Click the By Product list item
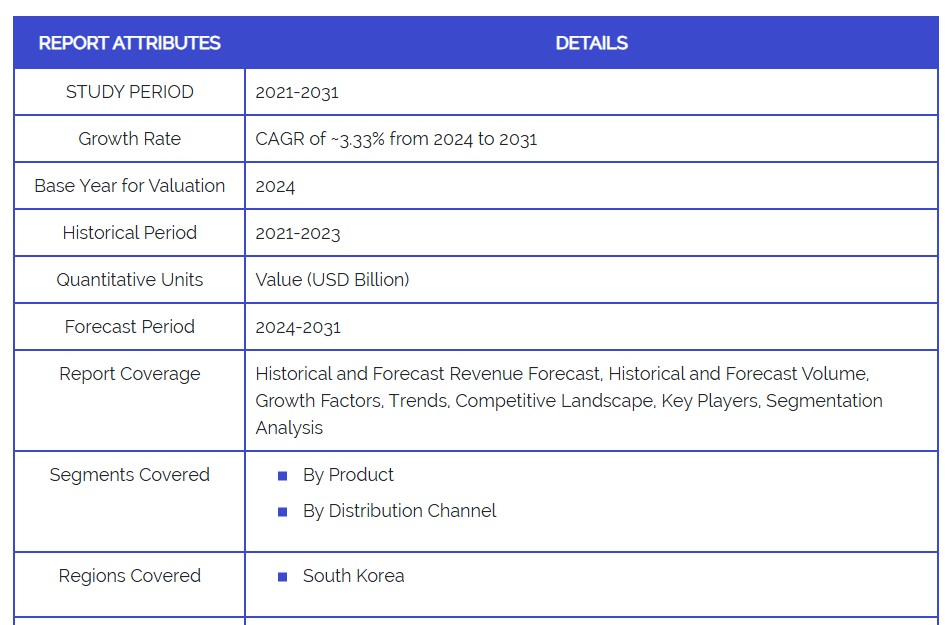Viewport: 945px width, 625px height. tap(348, 475)
